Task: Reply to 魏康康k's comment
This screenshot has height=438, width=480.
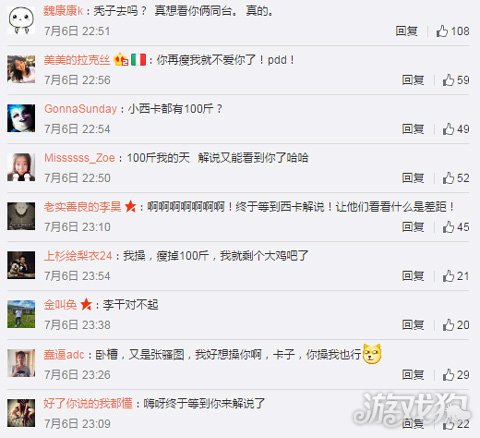Action: [x=406, y=31]
